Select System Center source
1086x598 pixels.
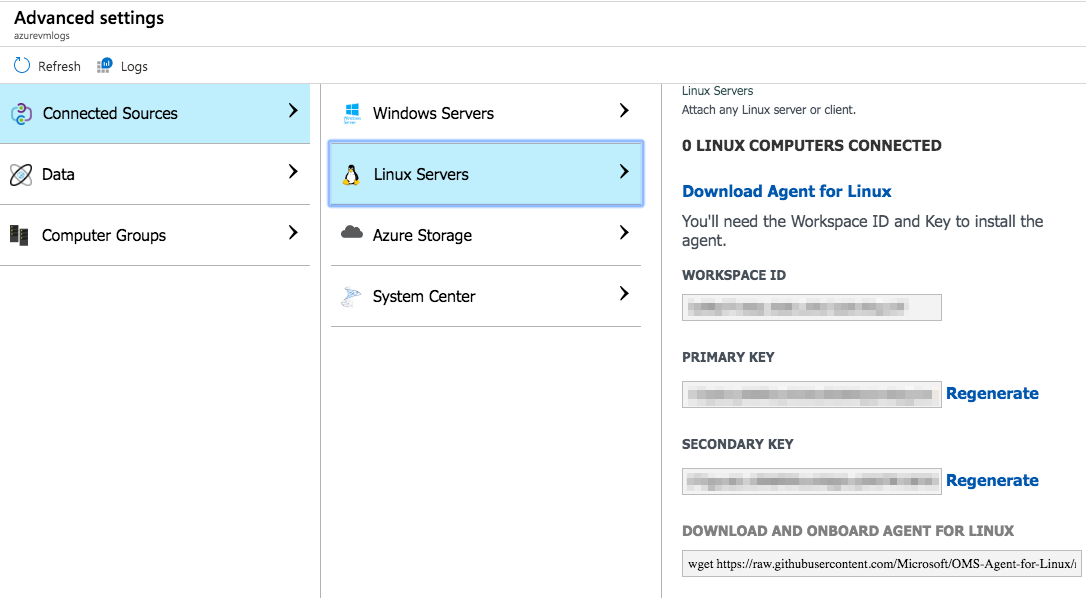click(x=486, y=297)
